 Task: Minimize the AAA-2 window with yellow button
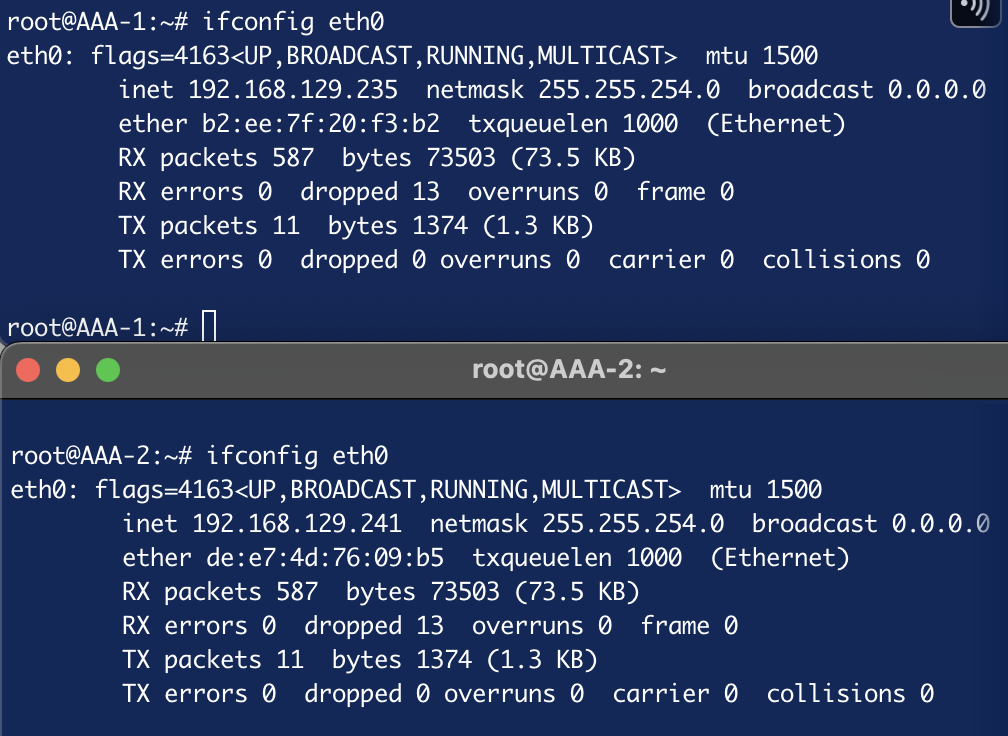click(68, 370)
